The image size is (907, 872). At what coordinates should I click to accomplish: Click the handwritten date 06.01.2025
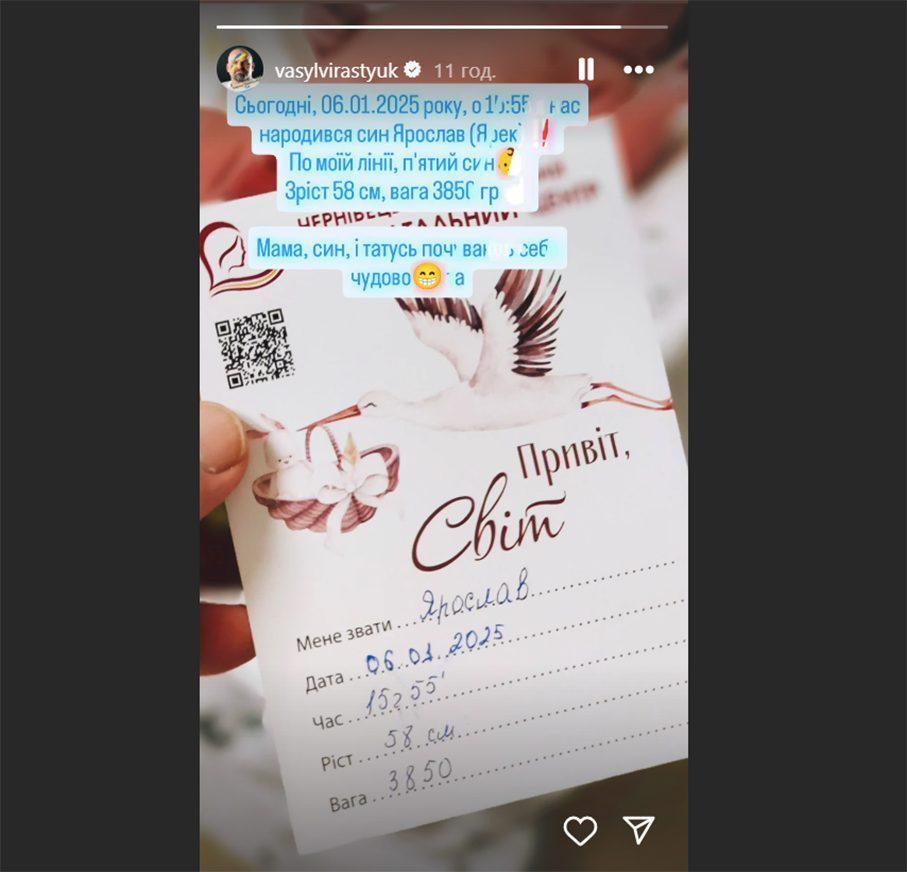point(435,649)
